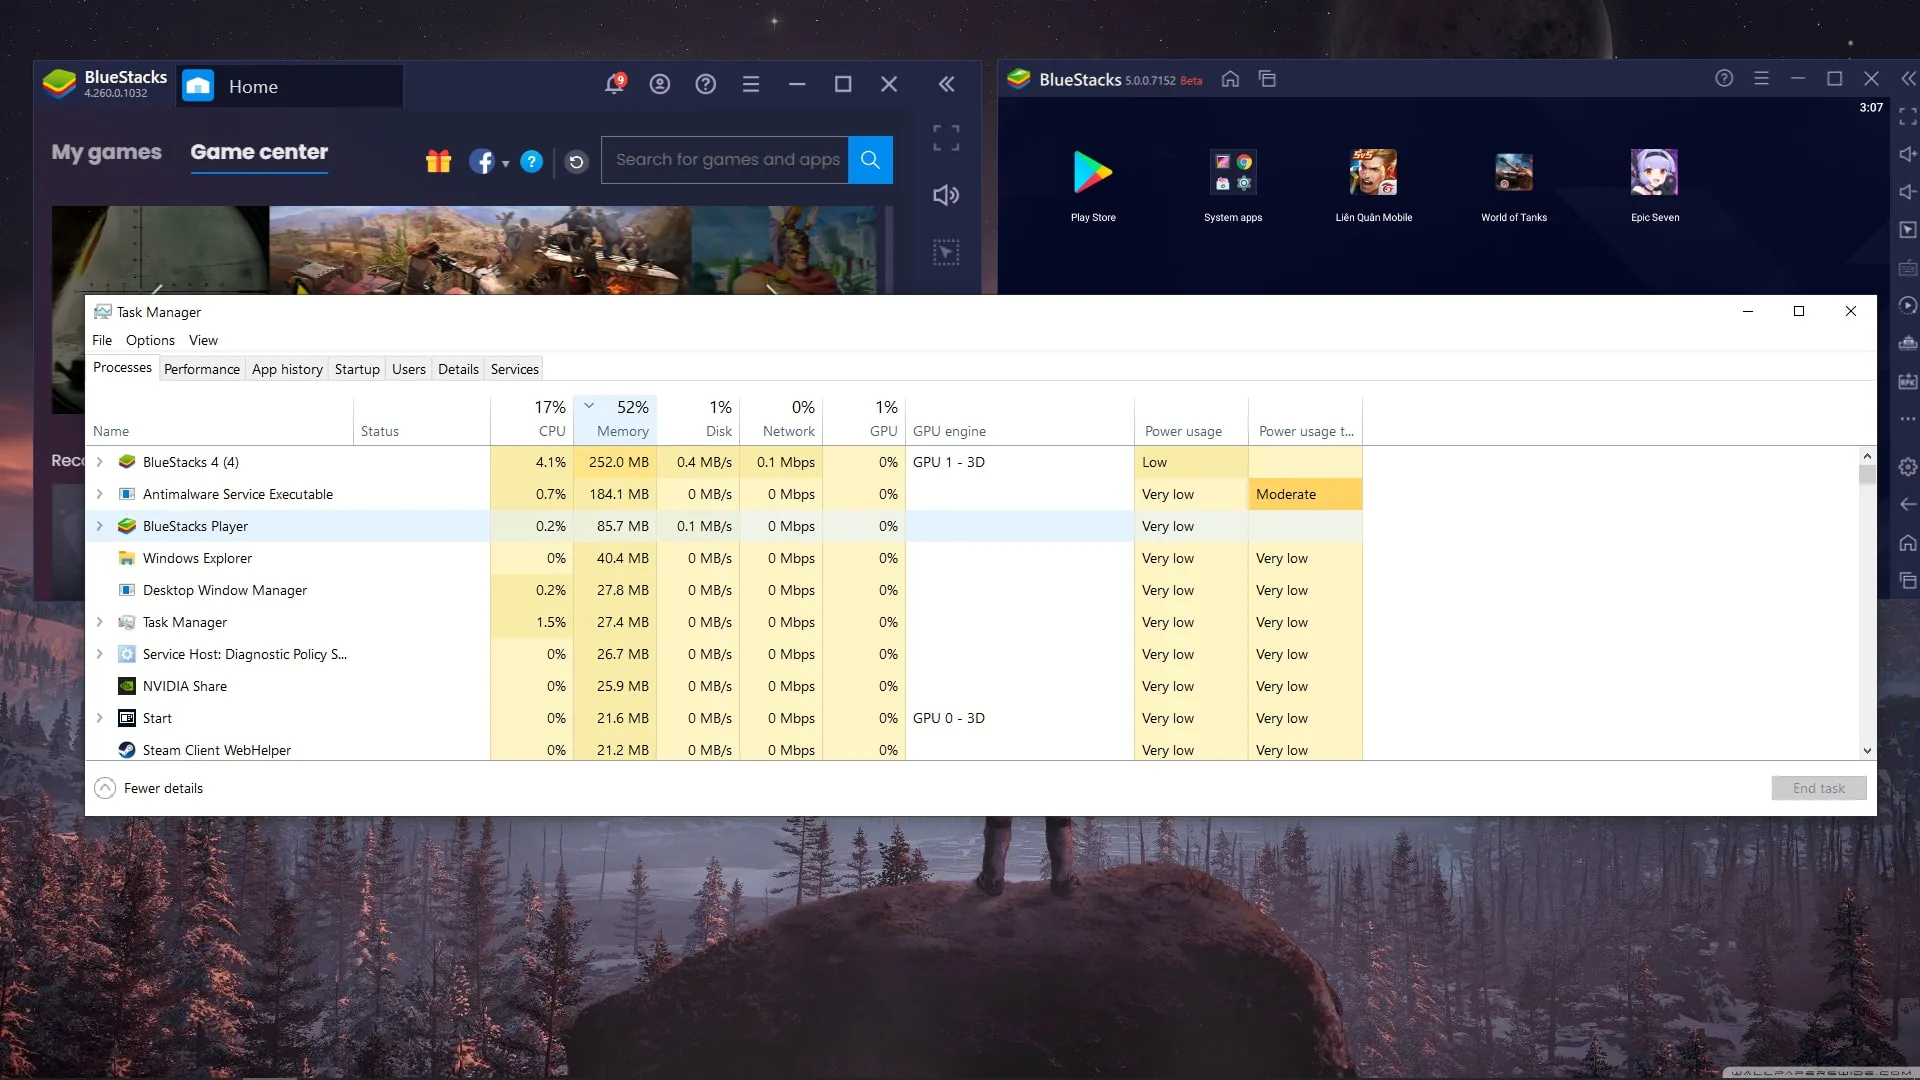Viewport: 1920px width, 1080px height.
Task: Open the dropdown arrow next to Facebook icon
Action: click(505, 163)
